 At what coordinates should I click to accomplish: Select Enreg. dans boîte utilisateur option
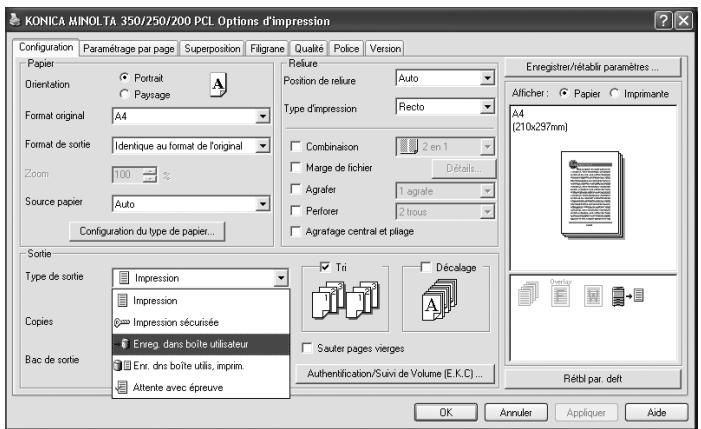point(201,344)
